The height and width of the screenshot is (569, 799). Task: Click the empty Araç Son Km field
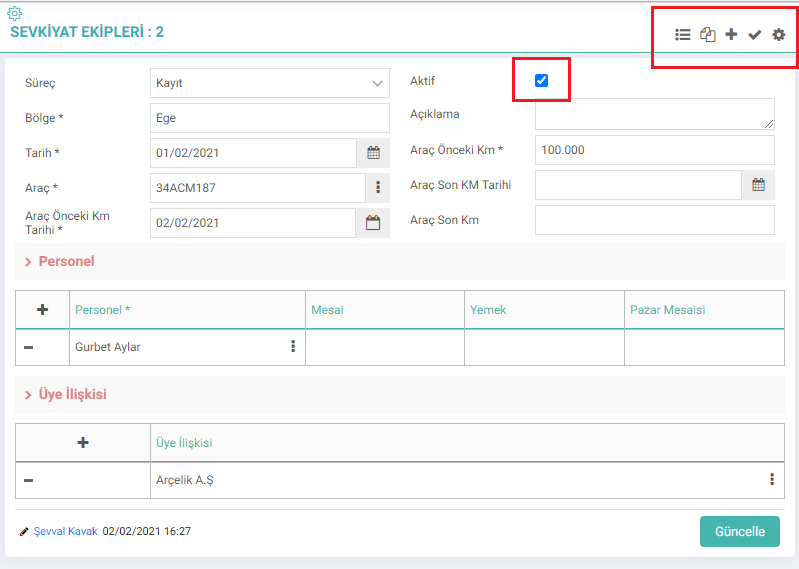(x=655, y=220)
